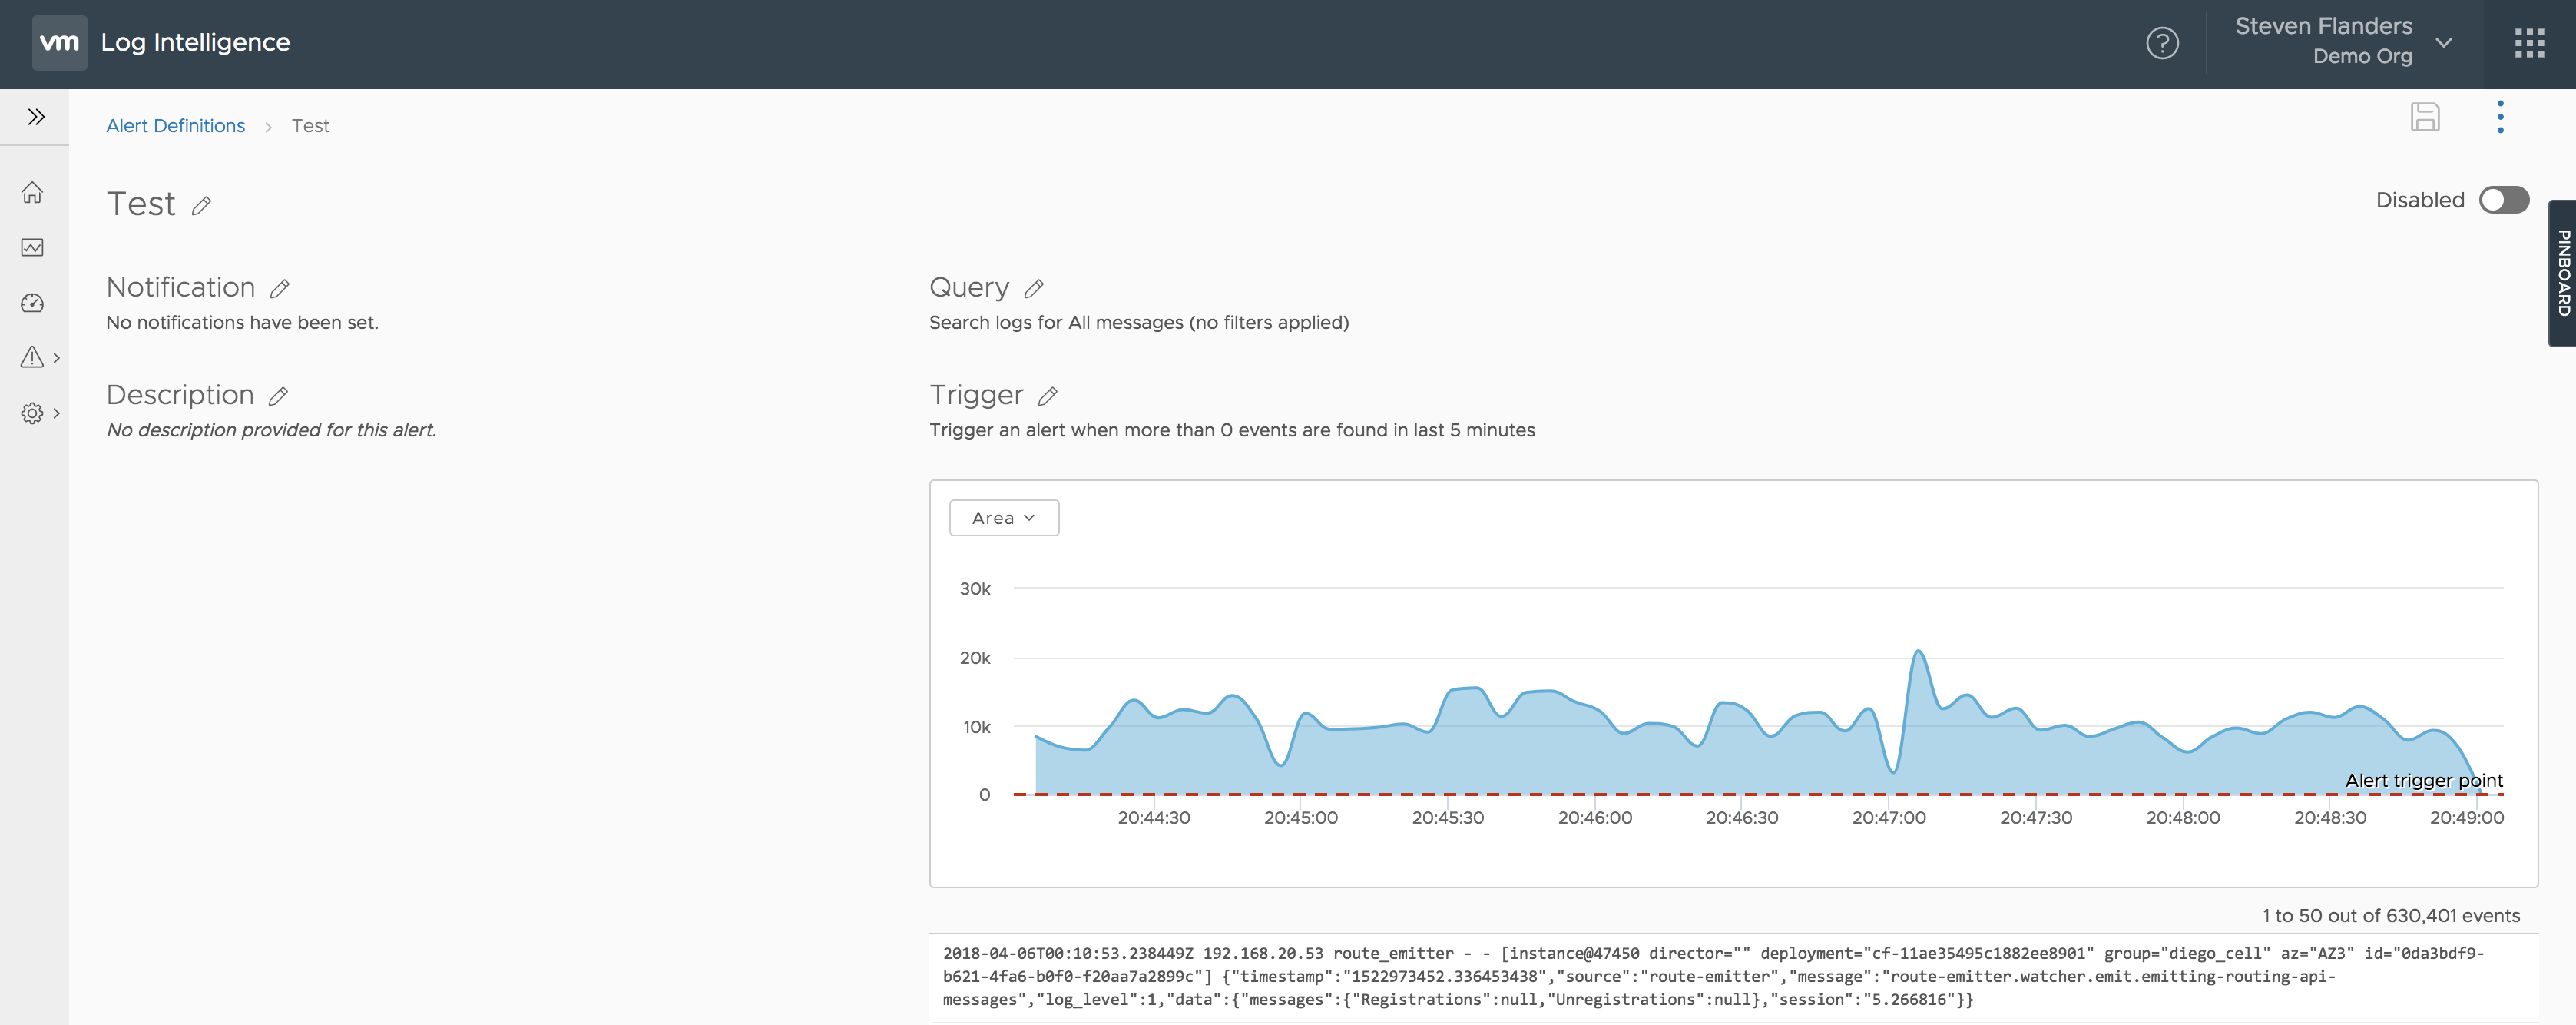The height and width of the screenshot is (1025, 2576).
Task: Go to Alert Definitions breadcrumb link
Action: (x=175, y=126)
